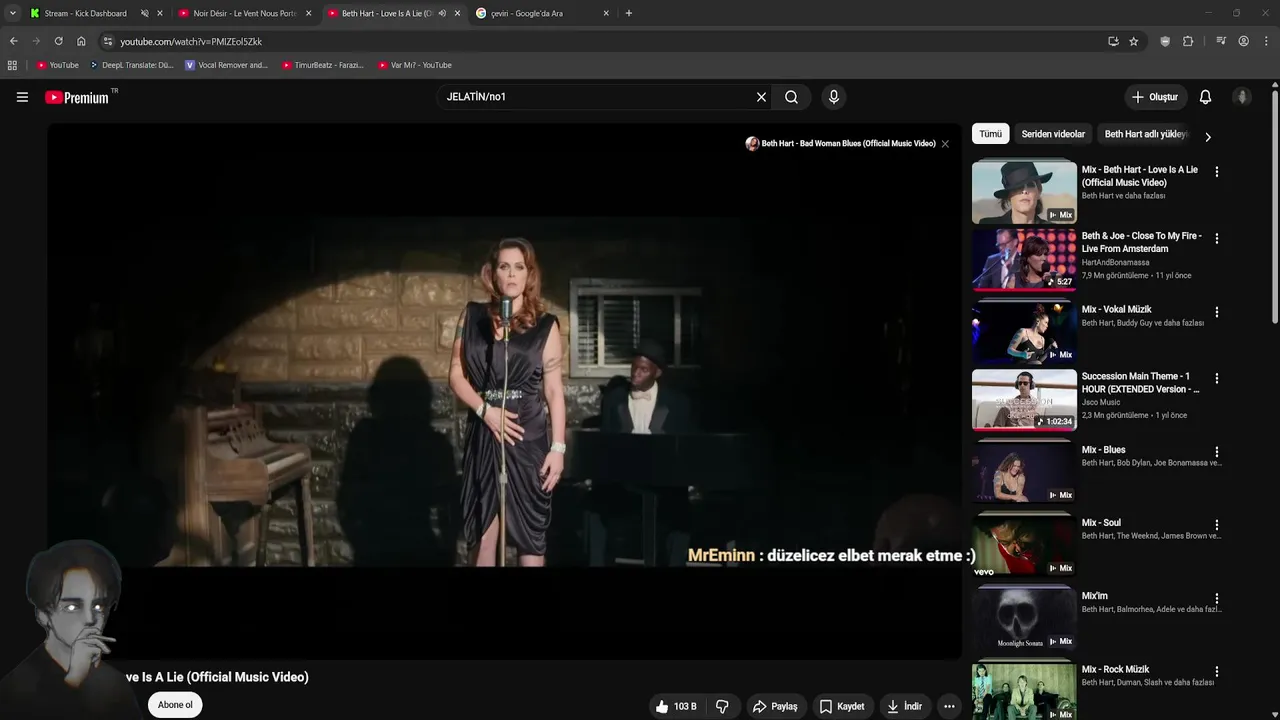Open browser three-dot menu
Screen dimensions: 1280x720
point(1267,41)
